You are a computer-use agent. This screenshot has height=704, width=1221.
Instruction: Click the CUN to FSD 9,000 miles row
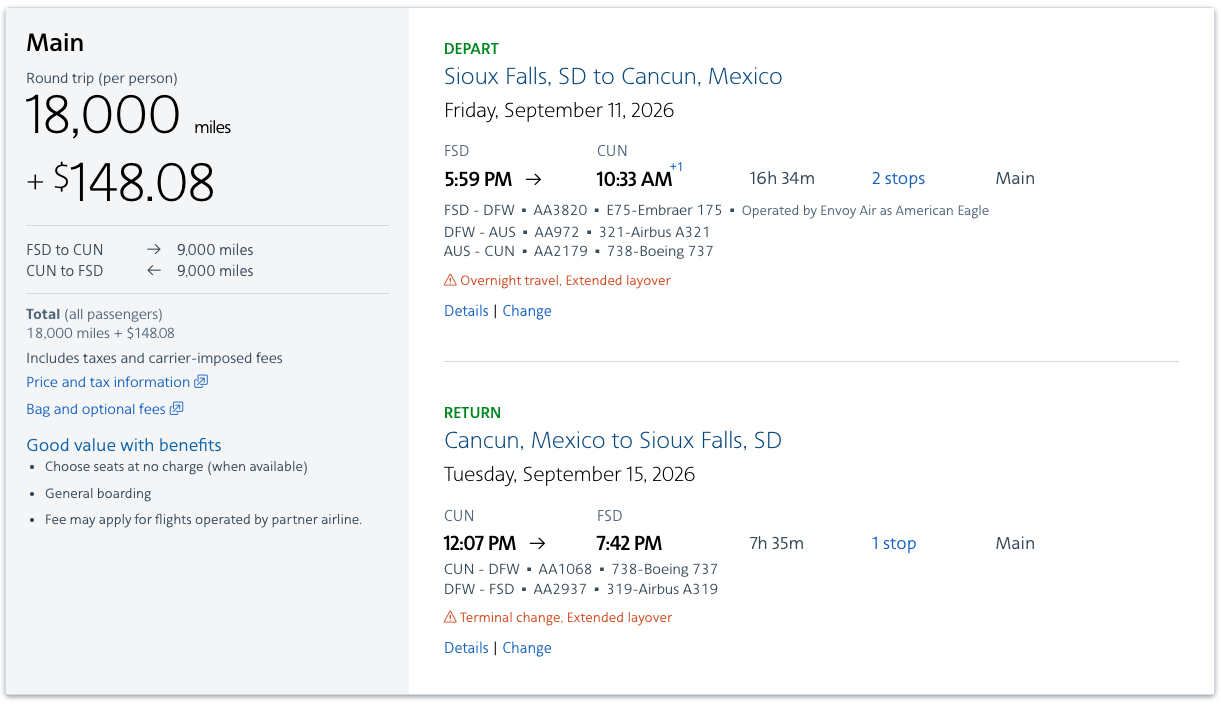pyautogui.click(x=140, y=271)
